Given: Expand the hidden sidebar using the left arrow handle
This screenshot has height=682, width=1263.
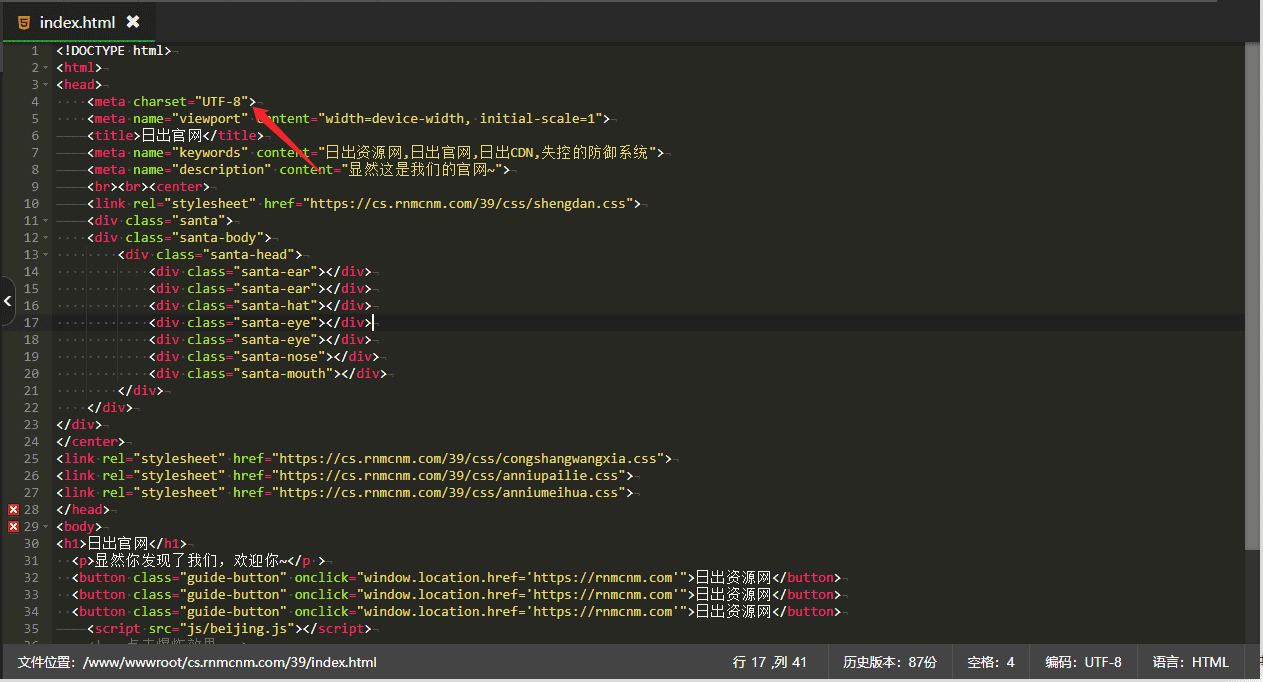Looking at the screenshot, I should 7,300.
